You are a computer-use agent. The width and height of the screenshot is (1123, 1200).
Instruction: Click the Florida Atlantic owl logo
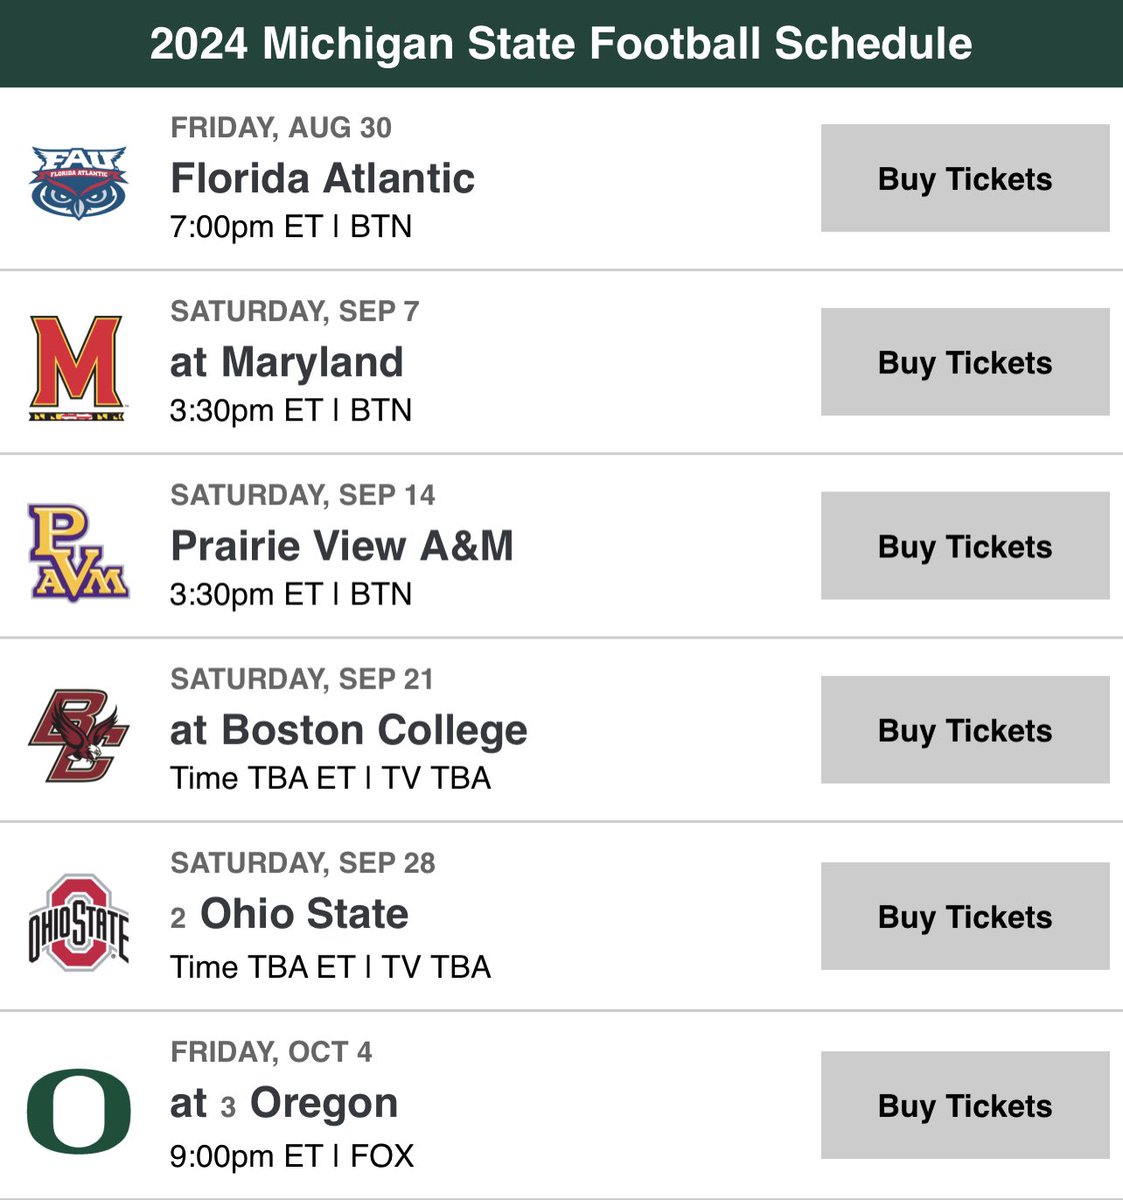(x=78, y=182)
